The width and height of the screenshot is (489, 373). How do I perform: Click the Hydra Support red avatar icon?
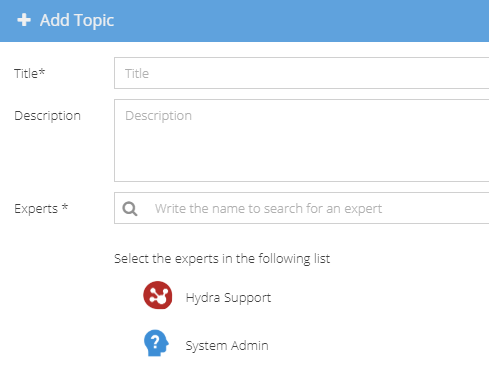pyautogui.click(x=158, y=295)
